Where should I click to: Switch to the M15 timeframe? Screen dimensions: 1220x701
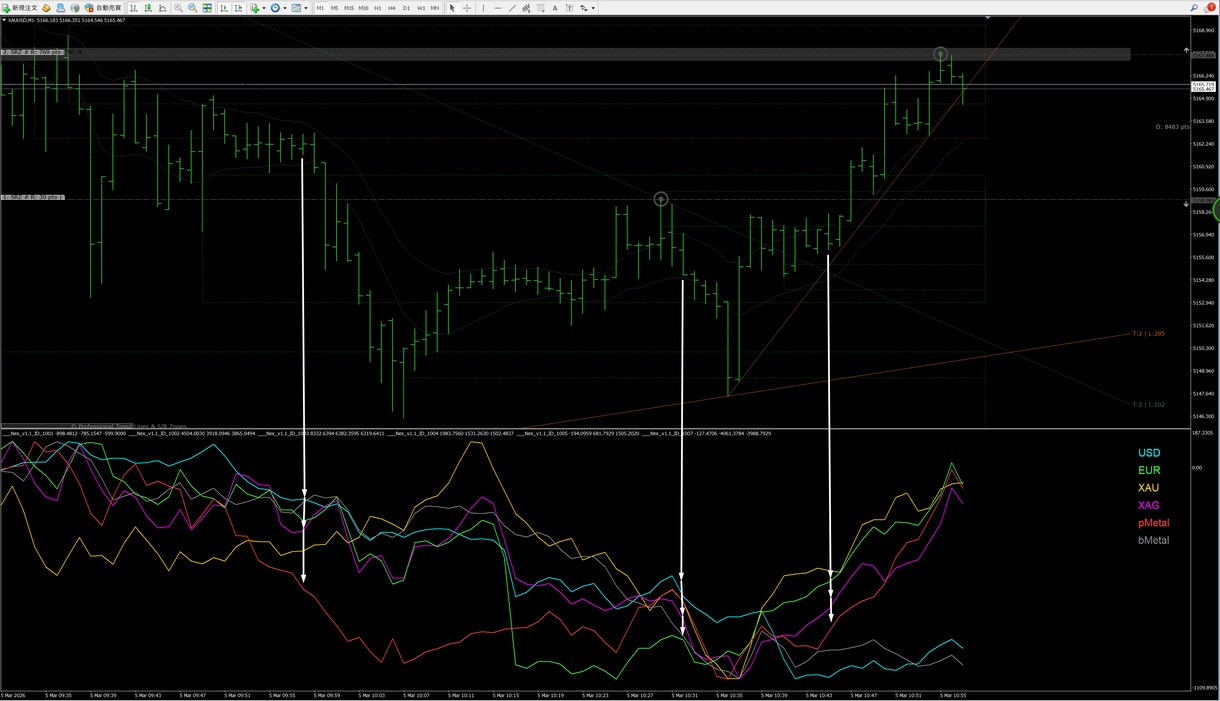348,8
